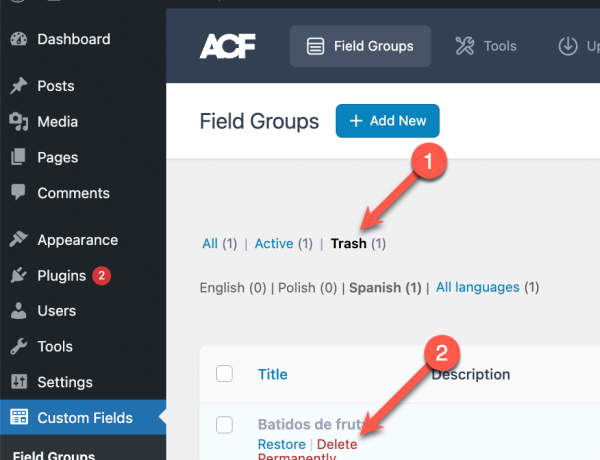Click the Settings sliders icon
This screenshot has height=460, width=600.
[19, 382]
